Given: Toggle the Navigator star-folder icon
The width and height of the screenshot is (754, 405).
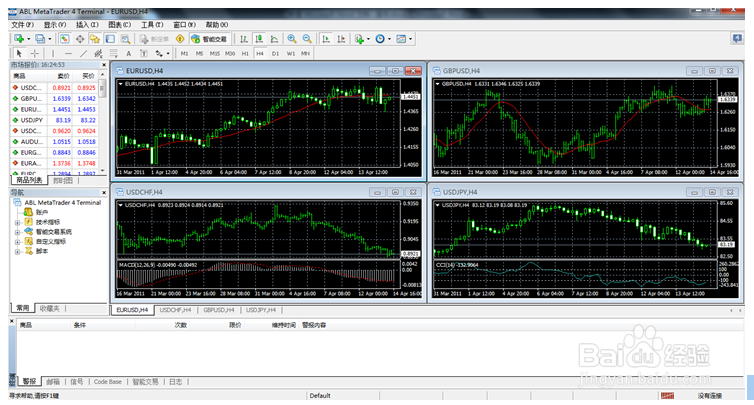Looking at the screenshot, I should (95, 39).
